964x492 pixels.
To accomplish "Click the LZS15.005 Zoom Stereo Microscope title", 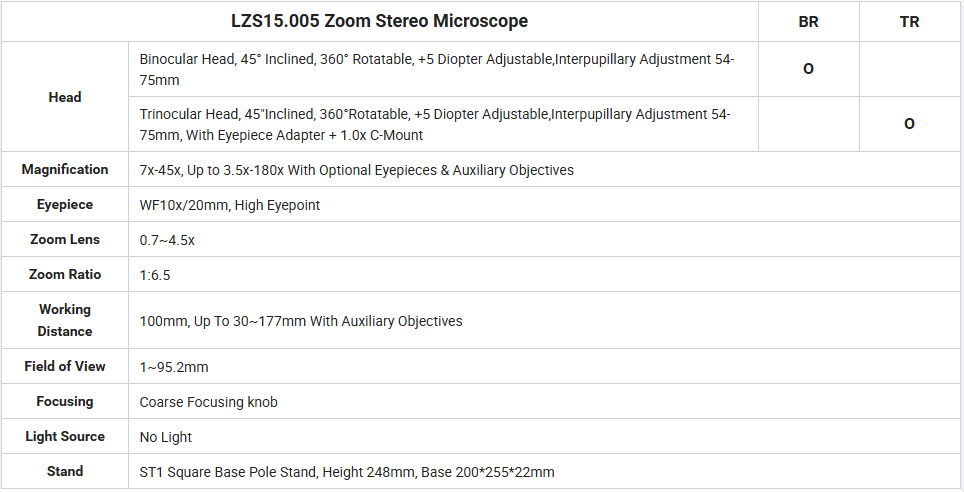I will pos(379,21).
